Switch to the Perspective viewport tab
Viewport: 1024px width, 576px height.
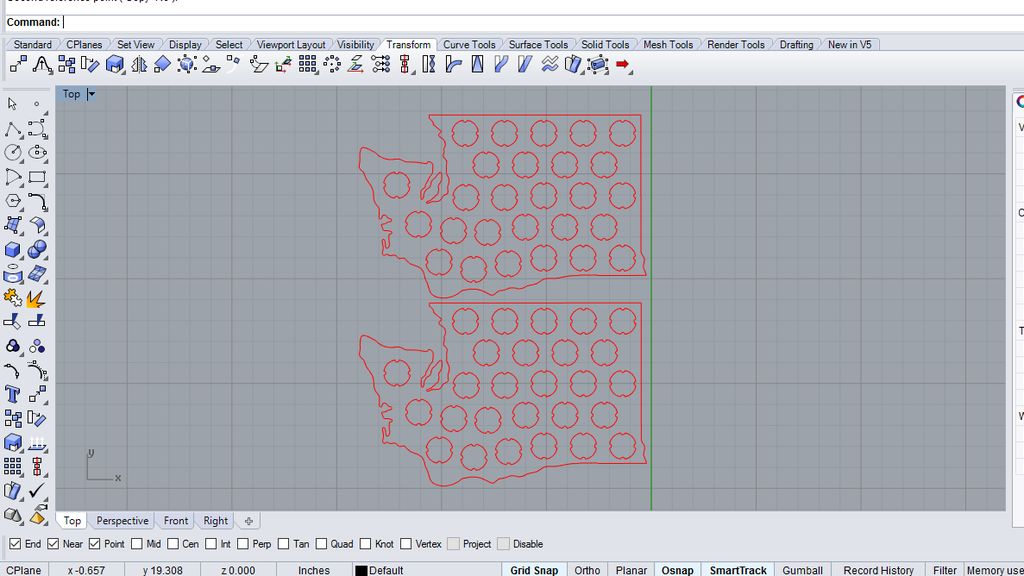point(122,520)
